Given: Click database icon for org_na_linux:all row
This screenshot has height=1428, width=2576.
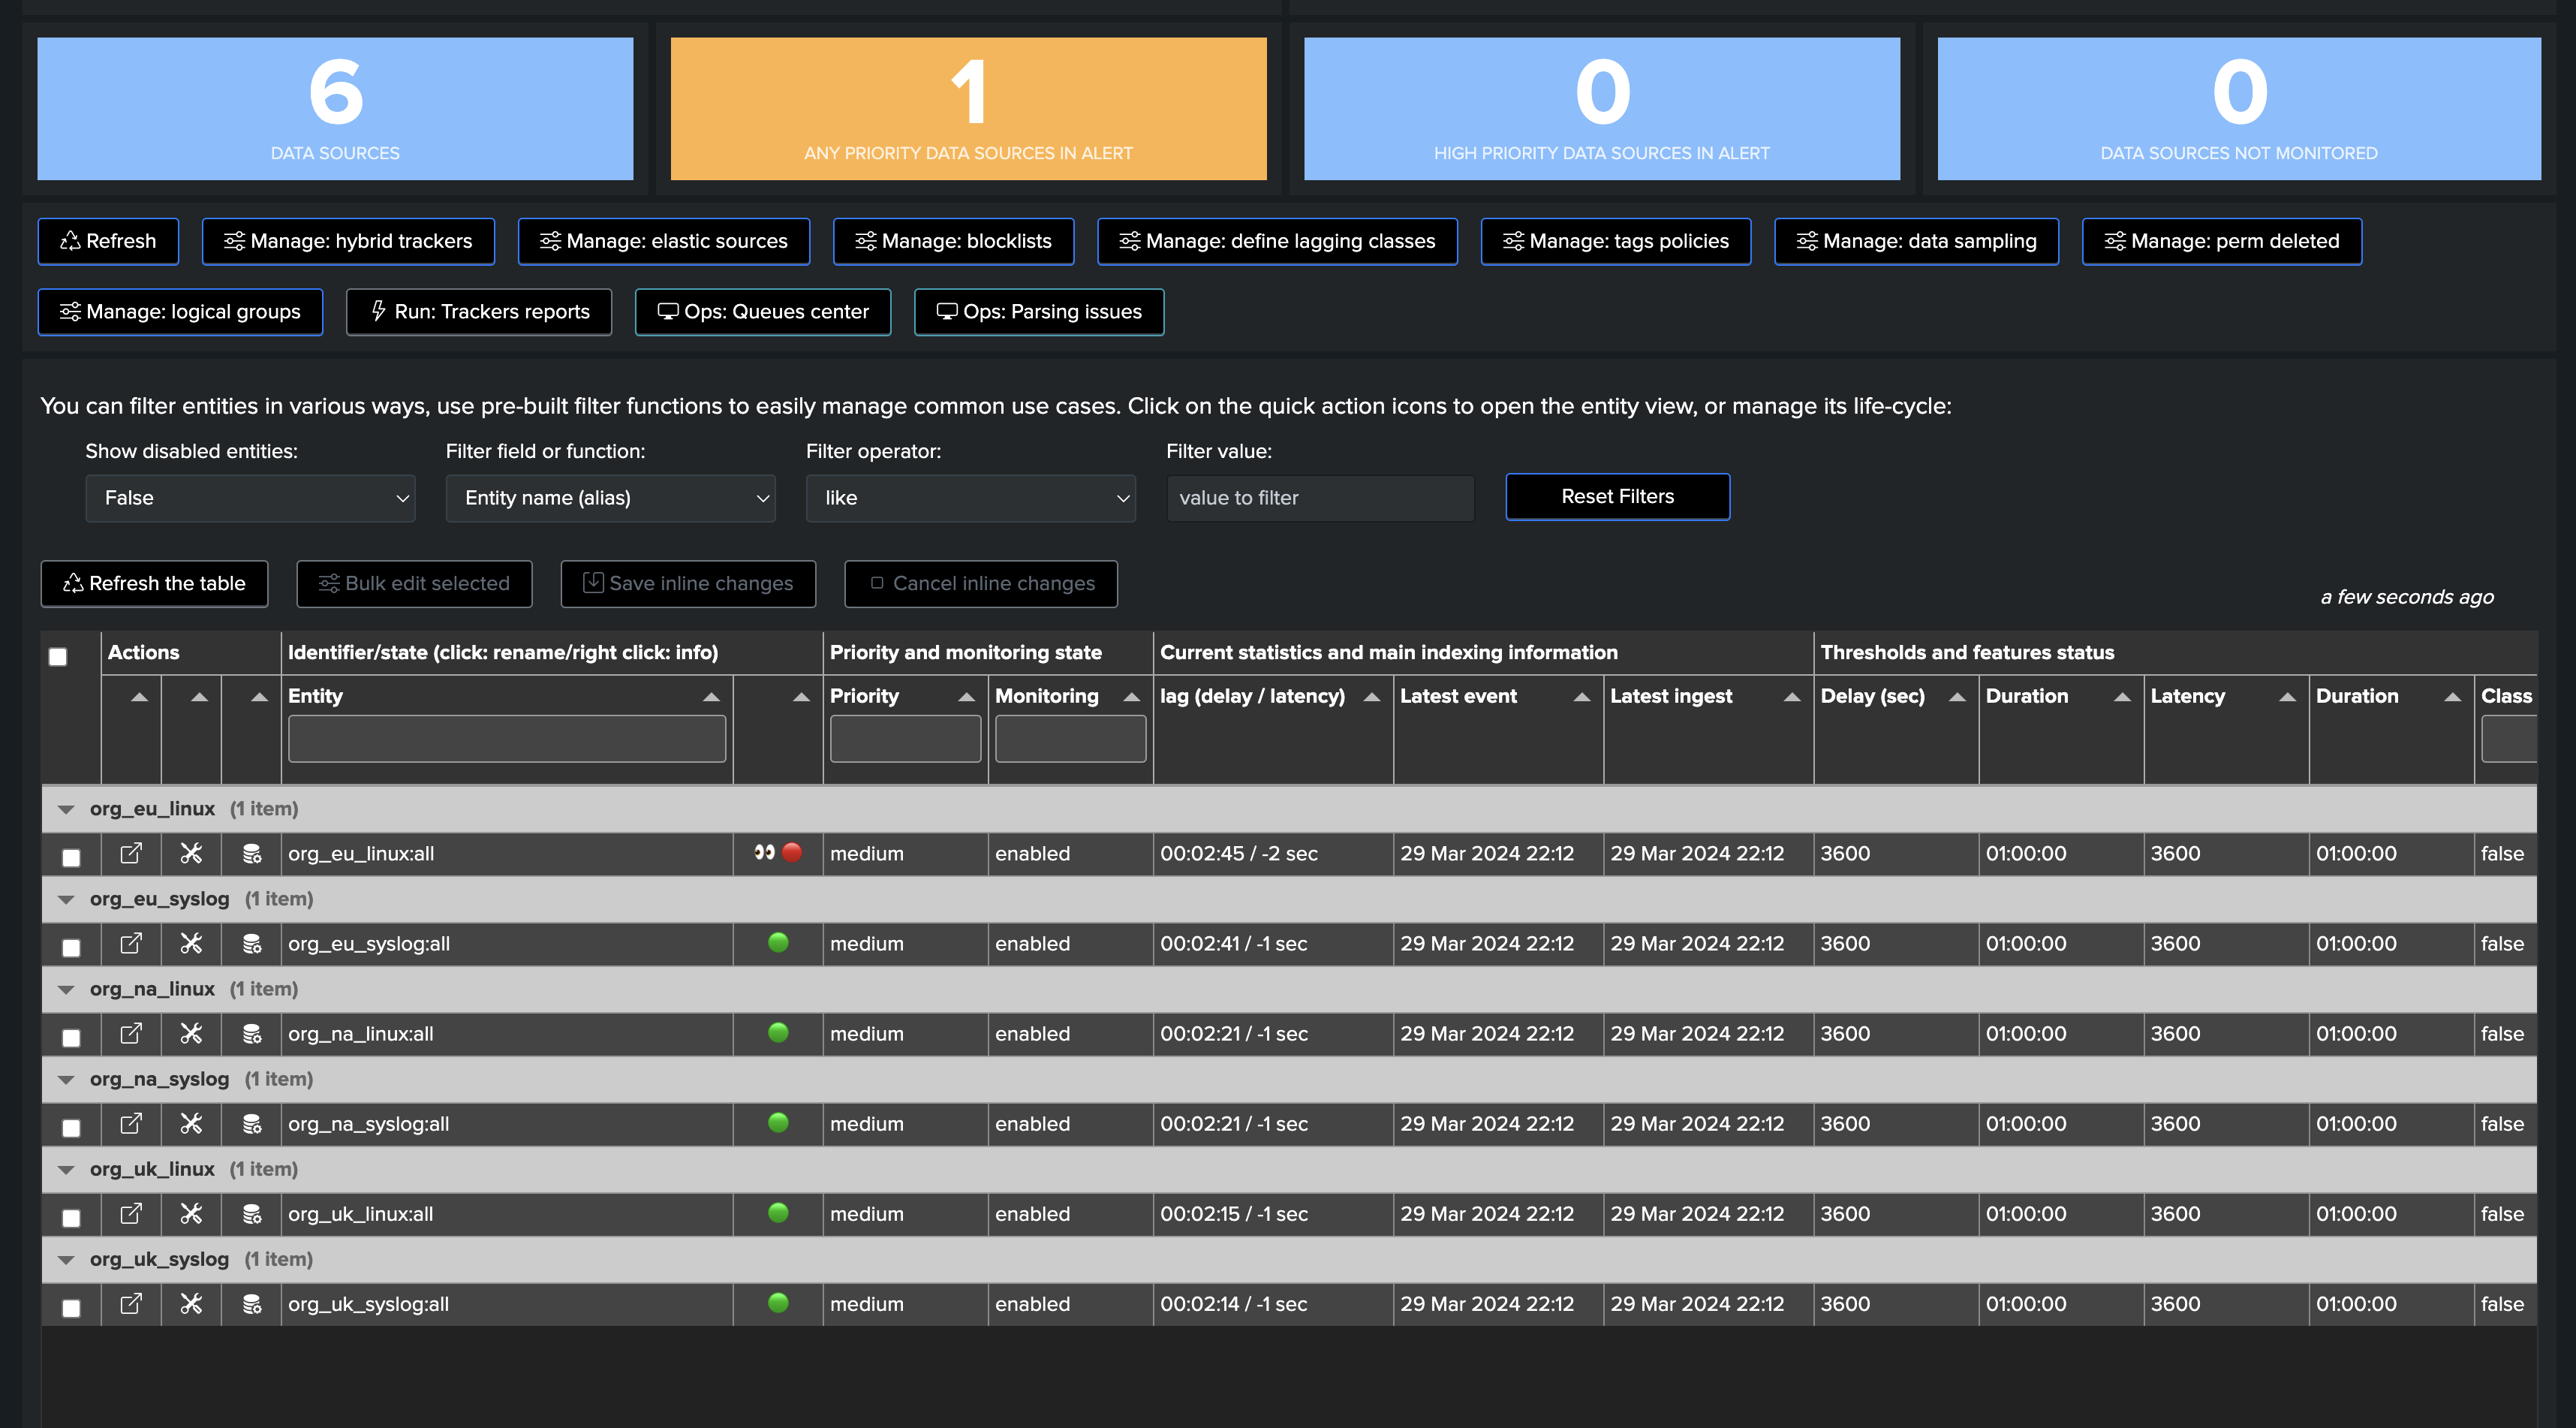Looking at the screenshot, I should [x=252, y=1033].
